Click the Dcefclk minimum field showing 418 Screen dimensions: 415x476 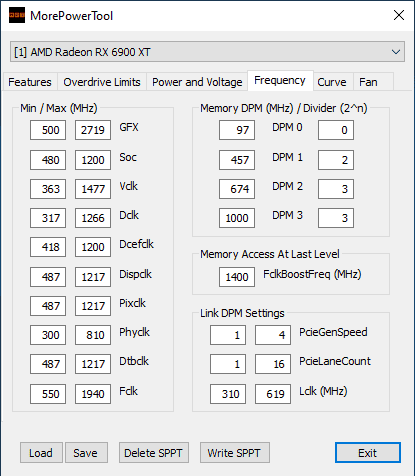(x=48, y=247)
